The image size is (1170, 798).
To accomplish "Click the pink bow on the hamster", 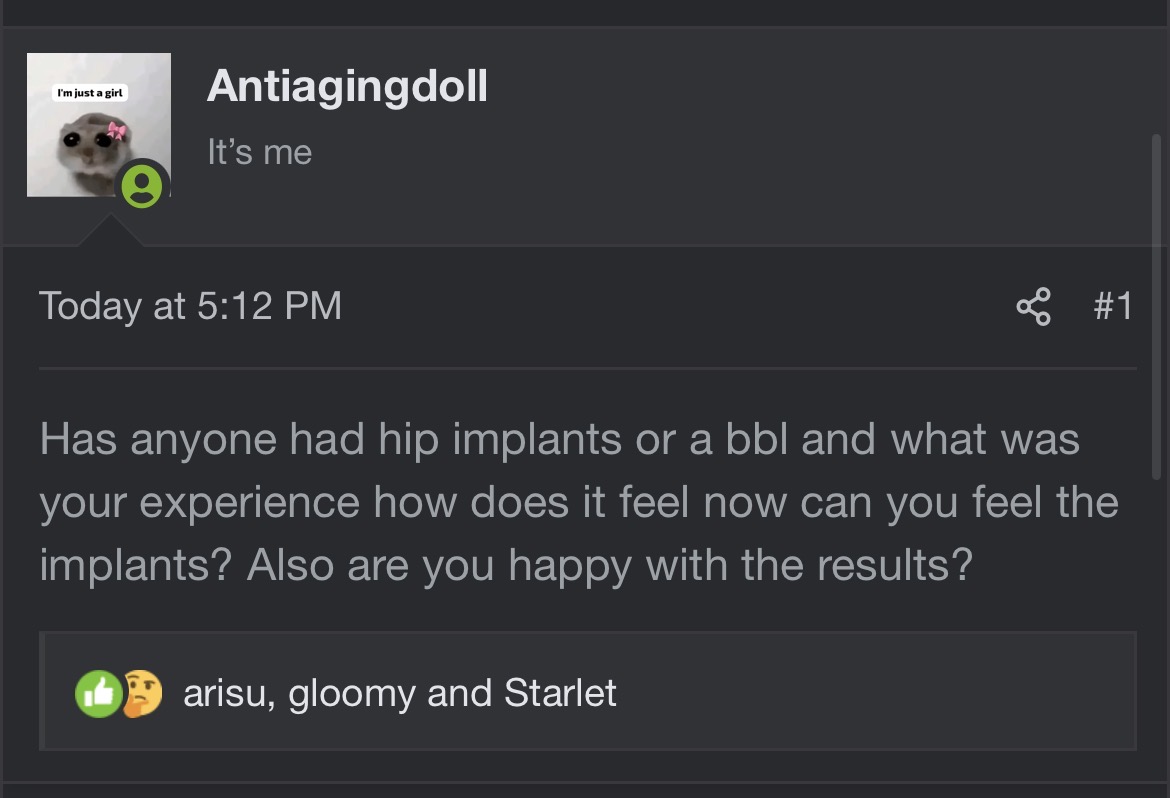I will (x=116, y=131).
